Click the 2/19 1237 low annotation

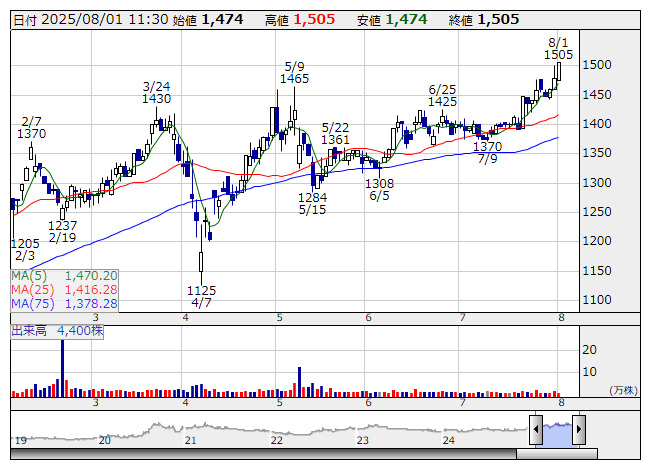coord(62,231)
